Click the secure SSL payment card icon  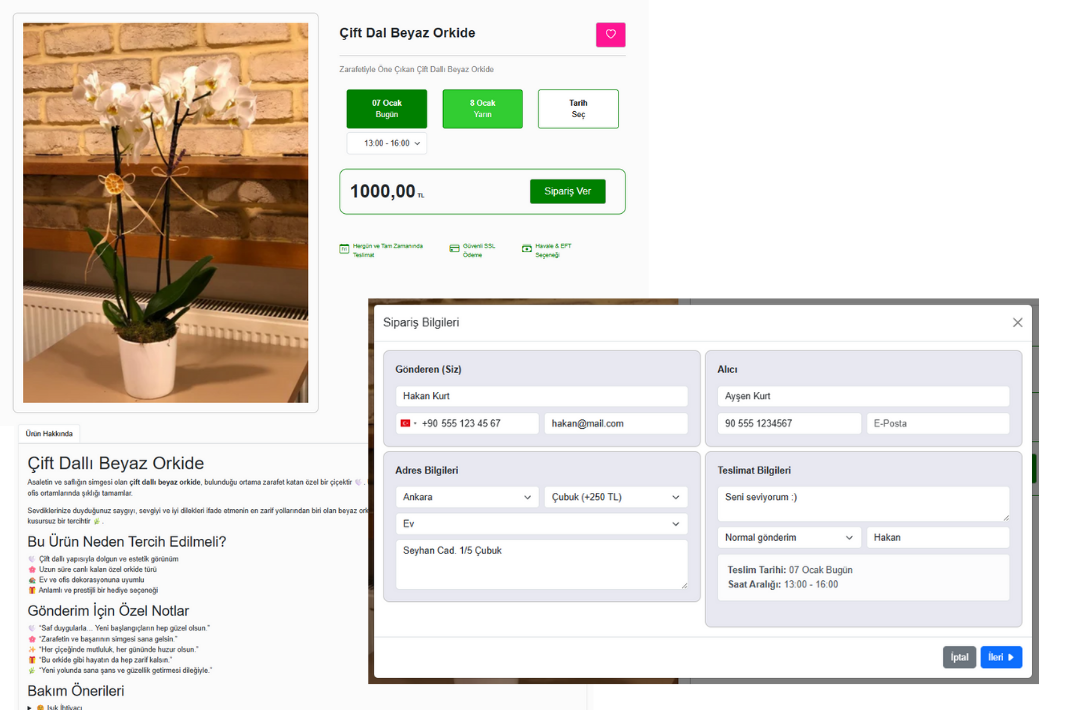tap(454, 249)
